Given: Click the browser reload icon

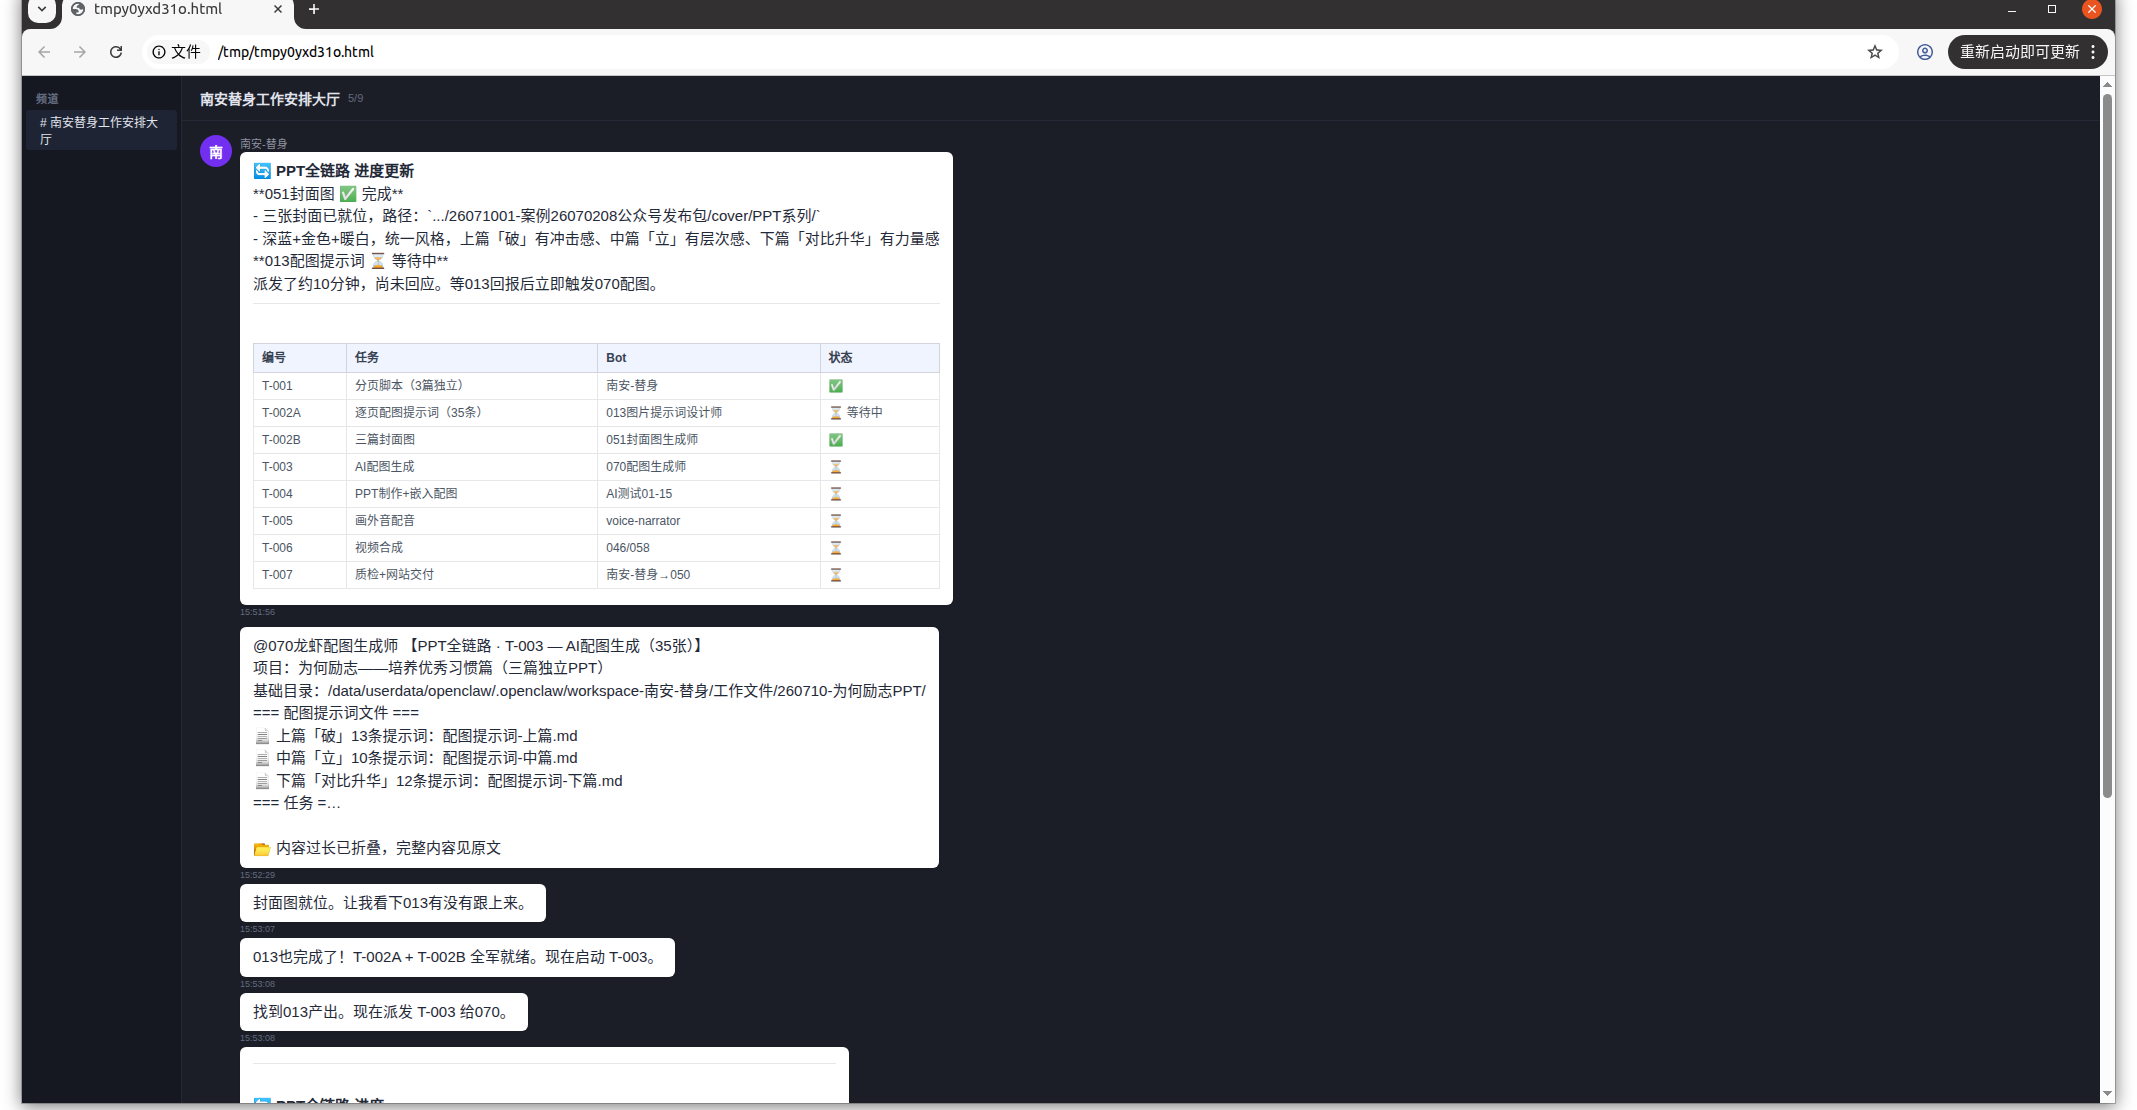Looking at the screenshot, I should [116, 52].
